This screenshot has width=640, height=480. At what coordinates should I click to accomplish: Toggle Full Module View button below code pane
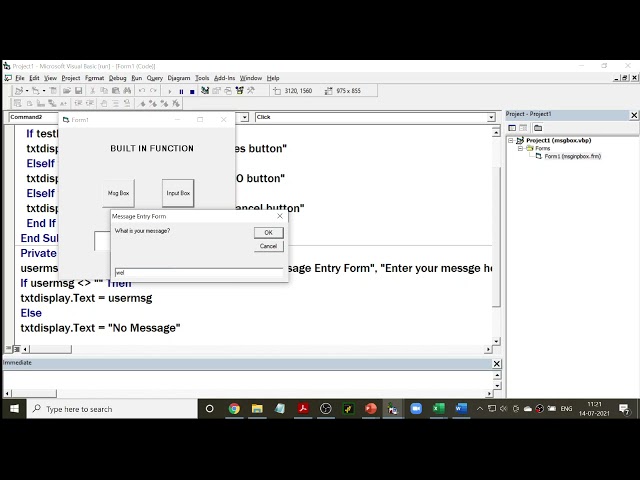[x=17, y=349]
